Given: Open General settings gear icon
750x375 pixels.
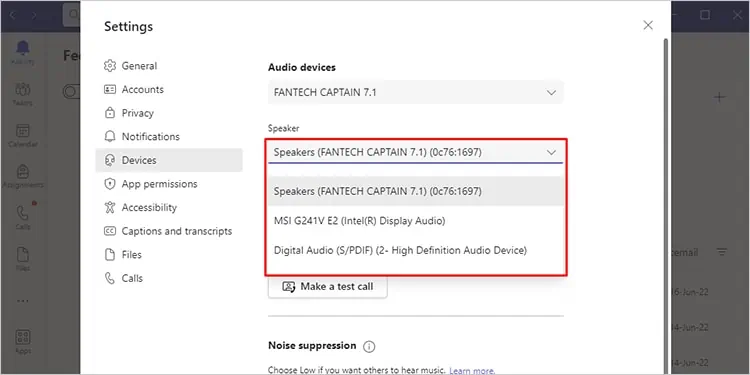Looking at the screenshot, I should pyautogui.click(x=110, y=66).
